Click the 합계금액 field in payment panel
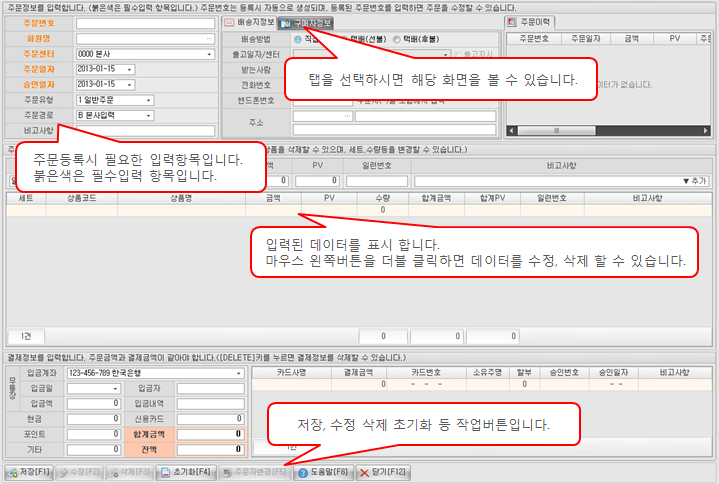Screen dimensions: 719x484 pos(210,434)
